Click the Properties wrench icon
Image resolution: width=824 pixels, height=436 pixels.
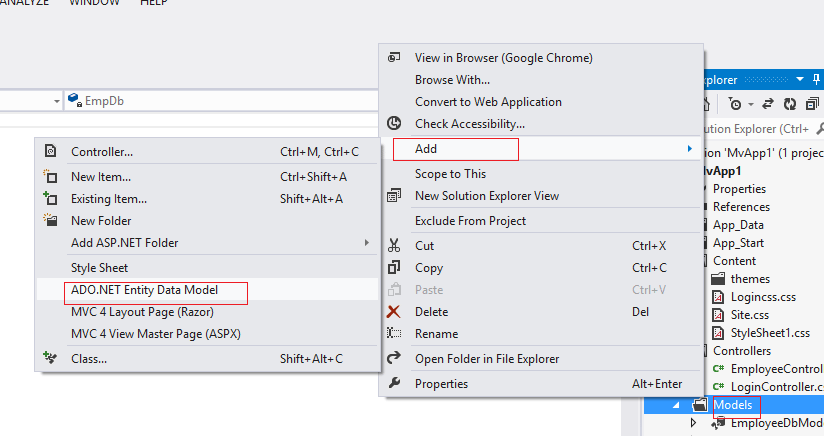click(x=394, y=384)
